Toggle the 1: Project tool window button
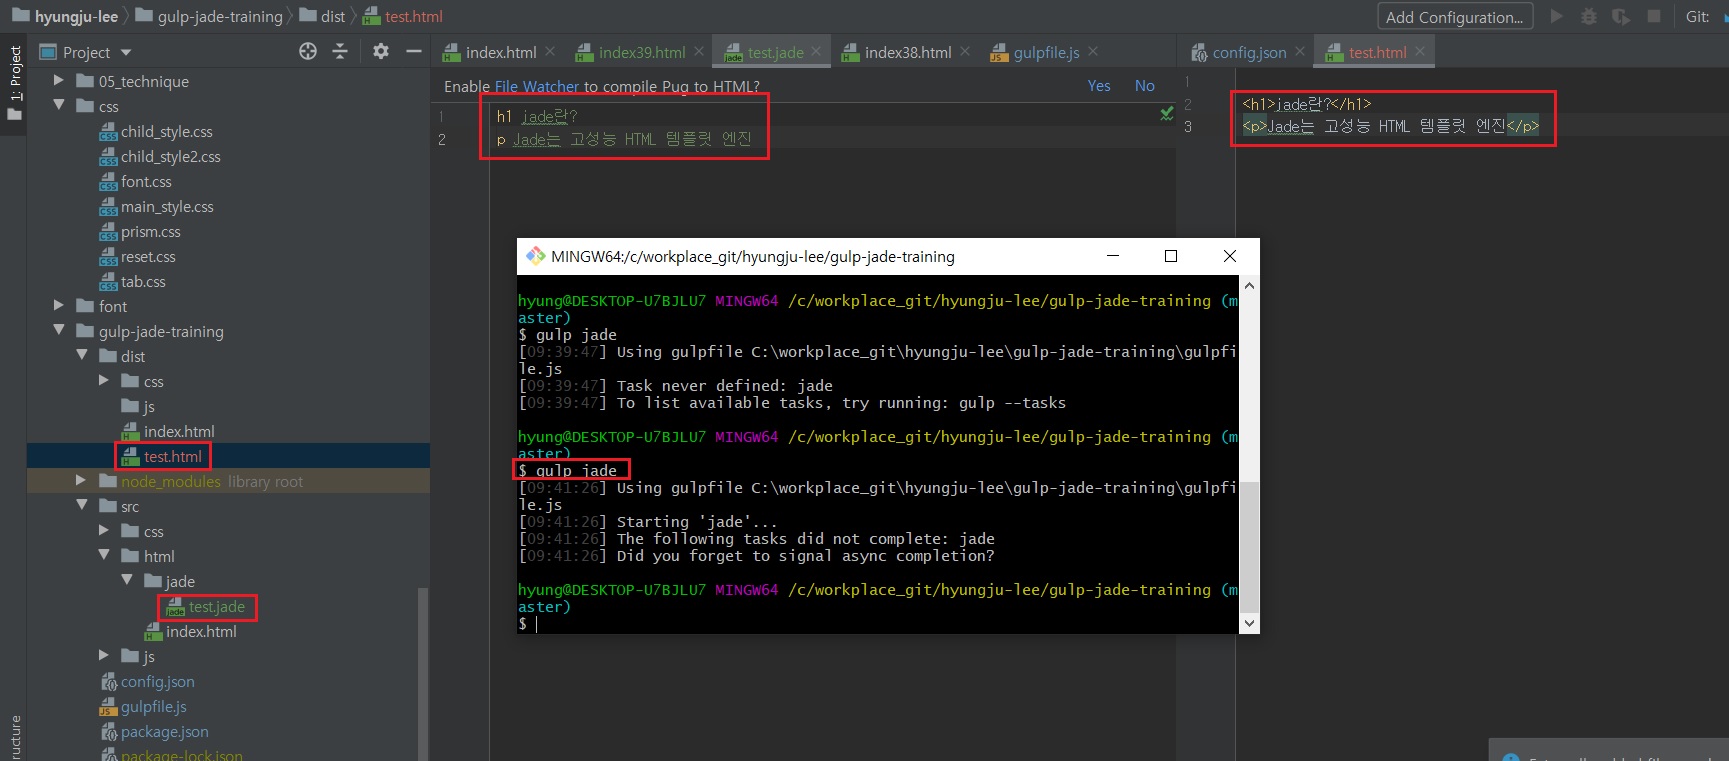Screen dimensions: 1729x761 pos(14,82)
